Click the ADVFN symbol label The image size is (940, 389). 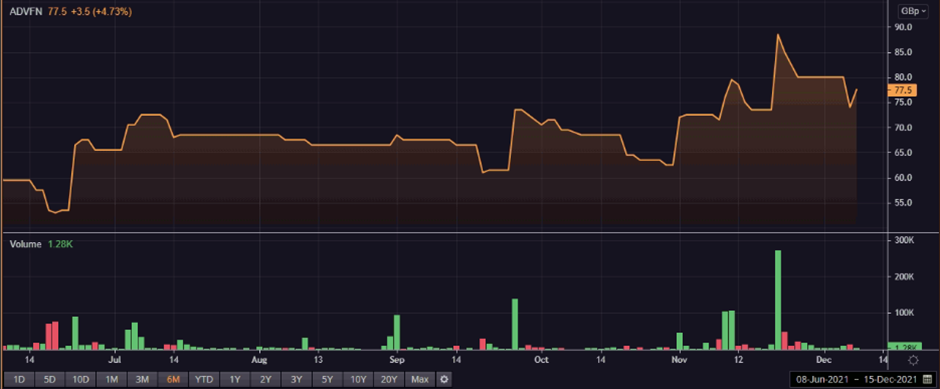click(x=26, y=11)
